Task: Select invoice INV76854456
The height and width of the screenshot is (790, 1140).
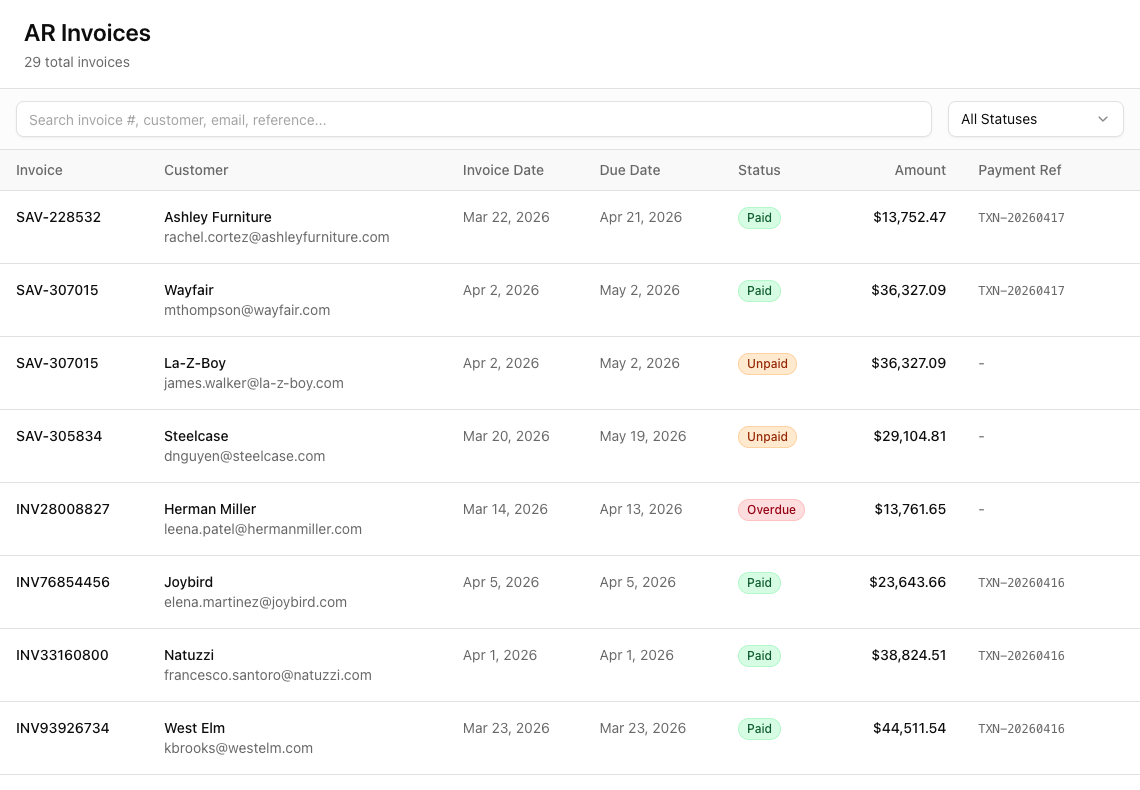Action: point(63,582)
